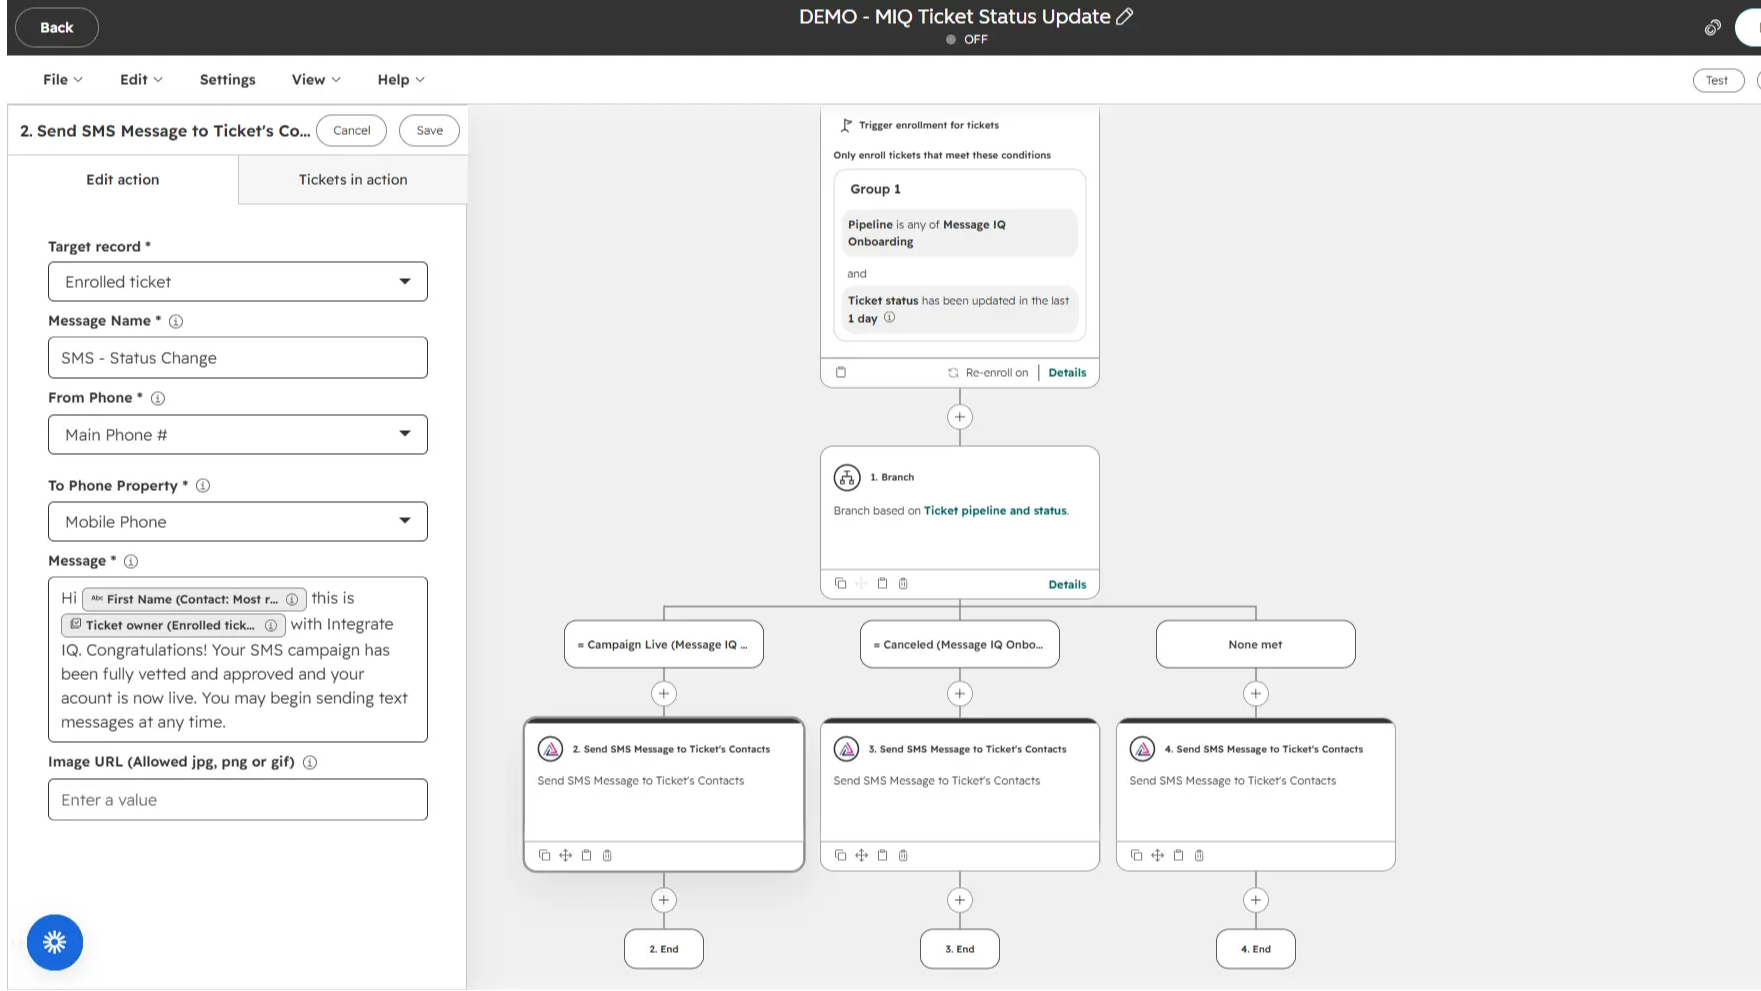This screenshot has height=991, width=1761.
Task: Delete action 3 Send SMS card
Action: [903, 856]
